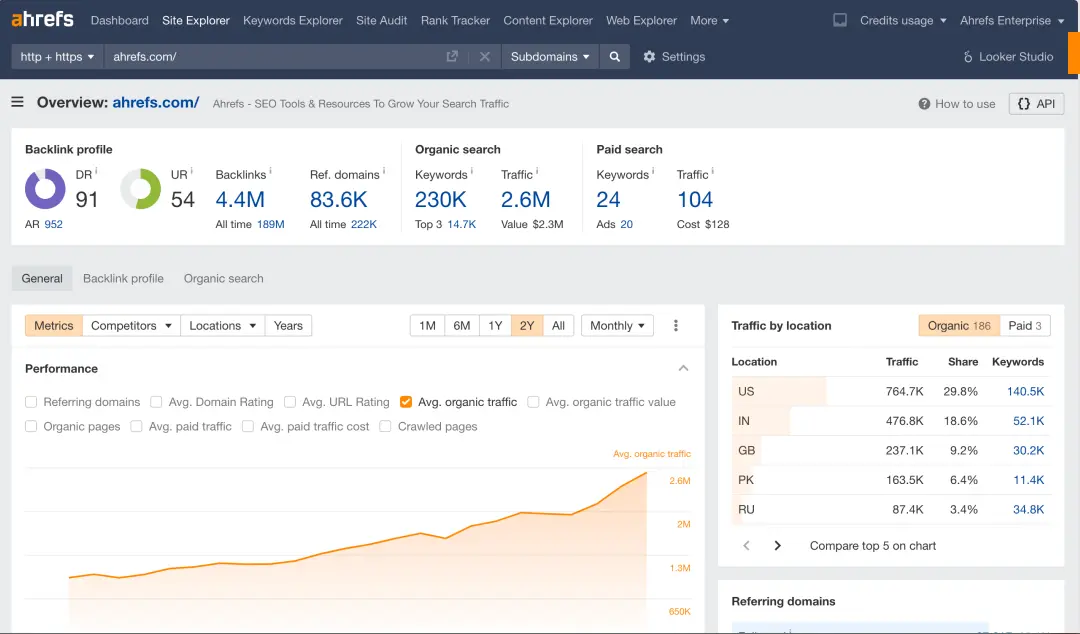Switch to the Backlink profile tab
The height and width of the screenshot is (634, 1080).
click(x=123, y=278)
